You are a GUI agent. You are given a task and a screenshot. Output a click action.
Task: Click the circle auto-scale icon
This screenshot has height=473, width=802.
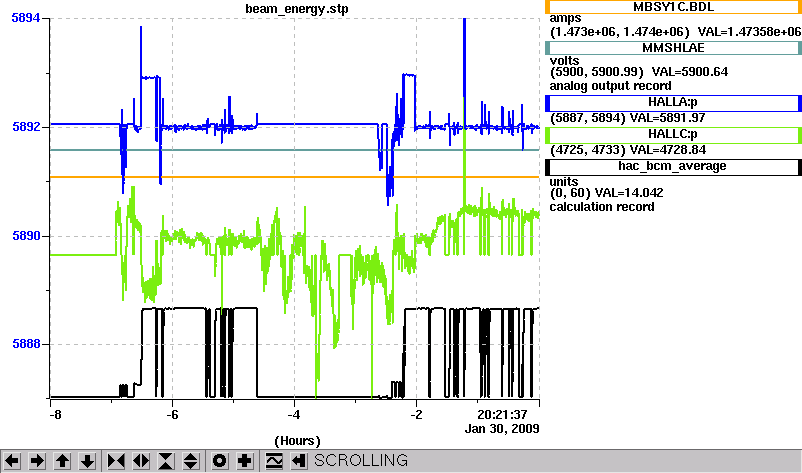[x=220, y=461]
